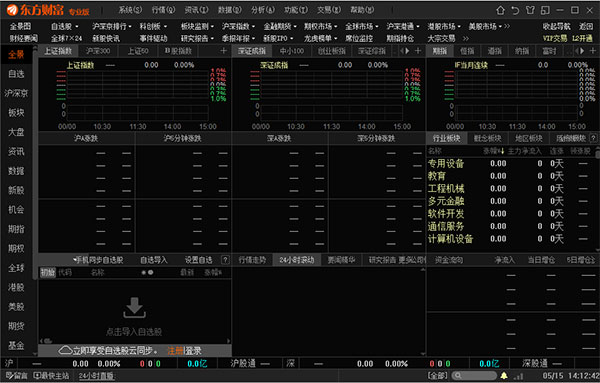The image size is (600, 383).
Task: Open the 分析(A) menu
Action: tap(262, 10)
